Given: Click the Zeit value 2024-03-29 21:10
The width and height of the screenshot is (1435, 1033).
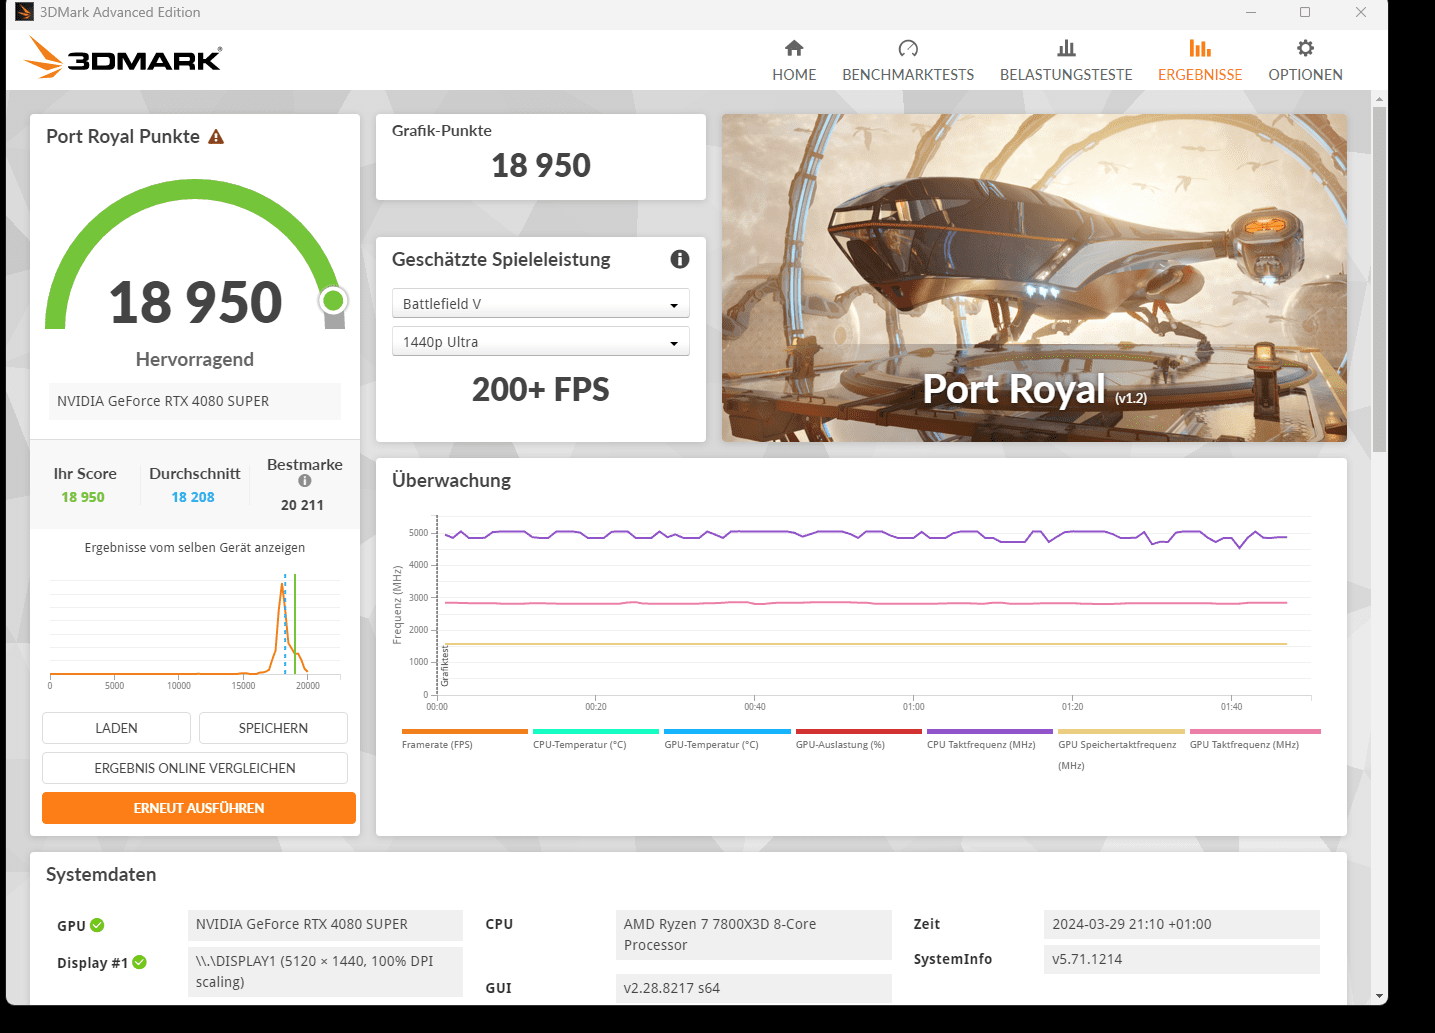Looking at the screenshot, I should (1182, 924).
